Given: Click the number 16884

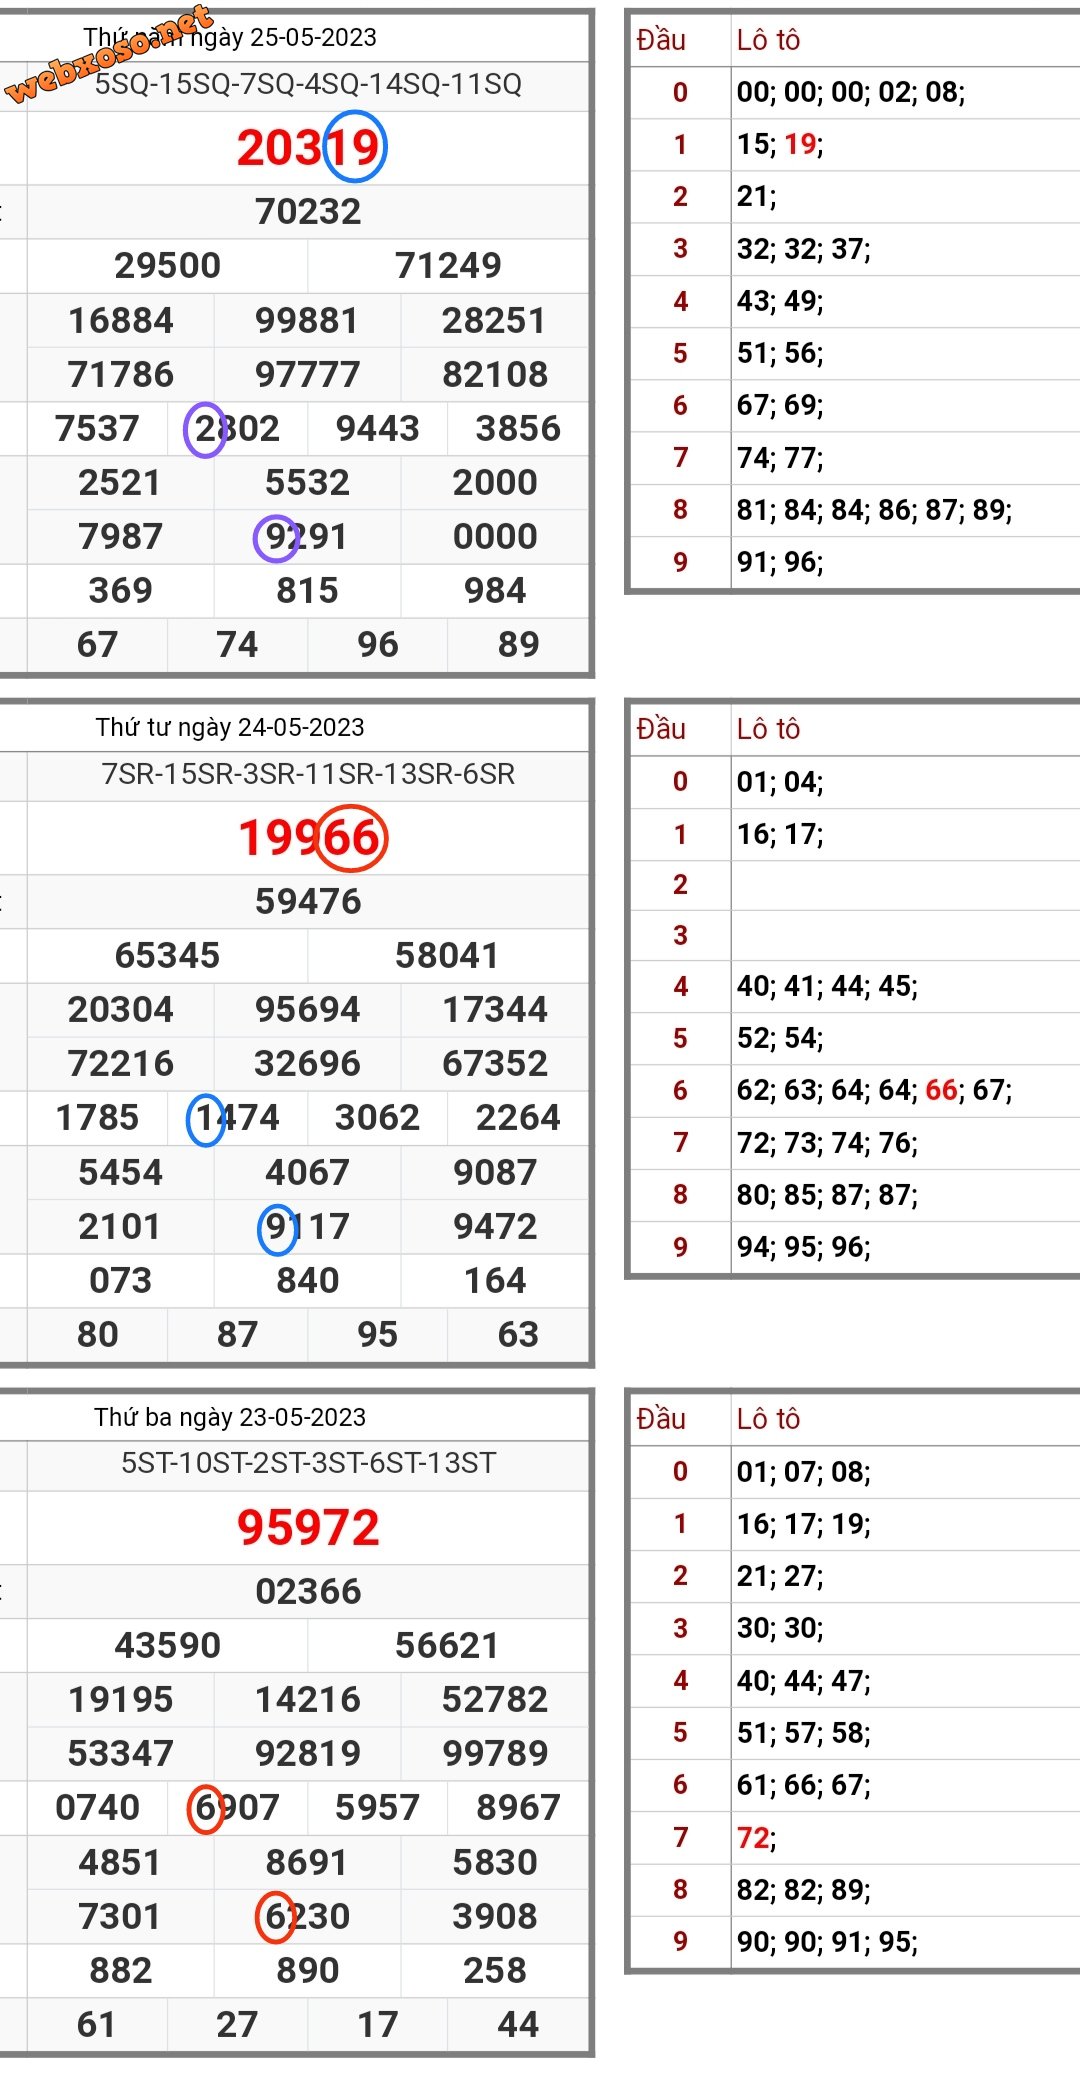Looking at the screenshot, I should (121, 320).
